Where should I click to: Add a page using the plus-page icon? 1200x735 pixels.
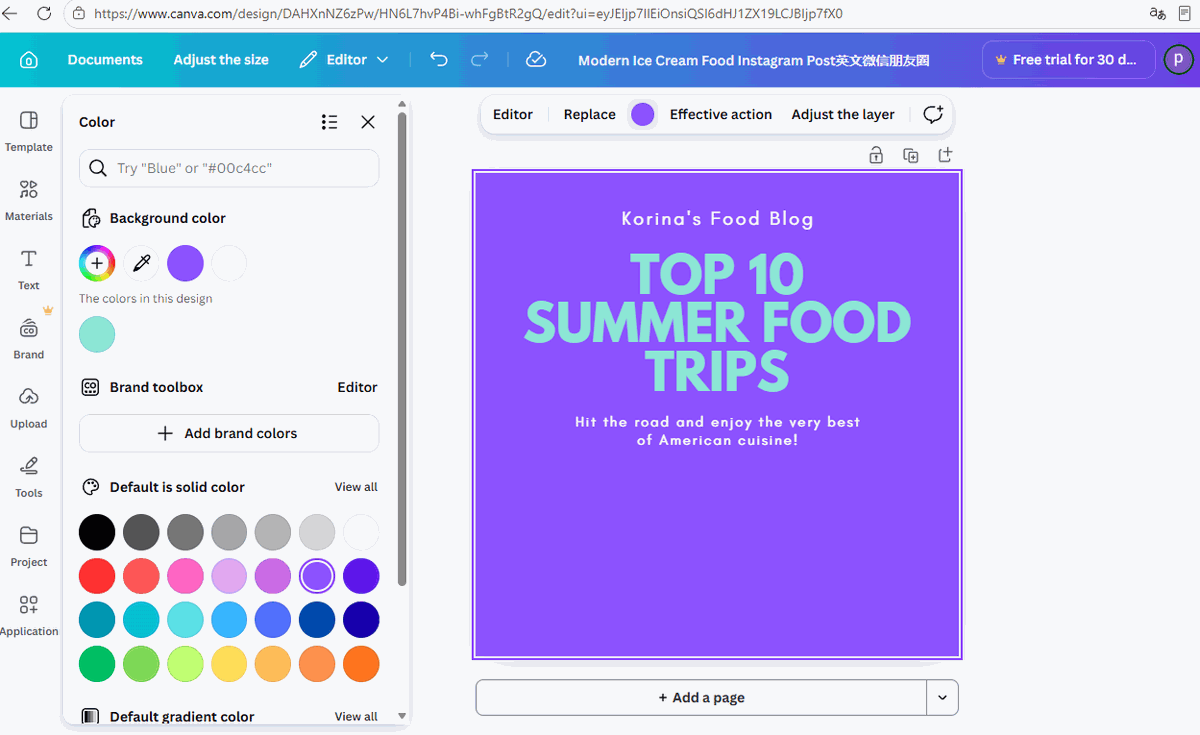945,155
